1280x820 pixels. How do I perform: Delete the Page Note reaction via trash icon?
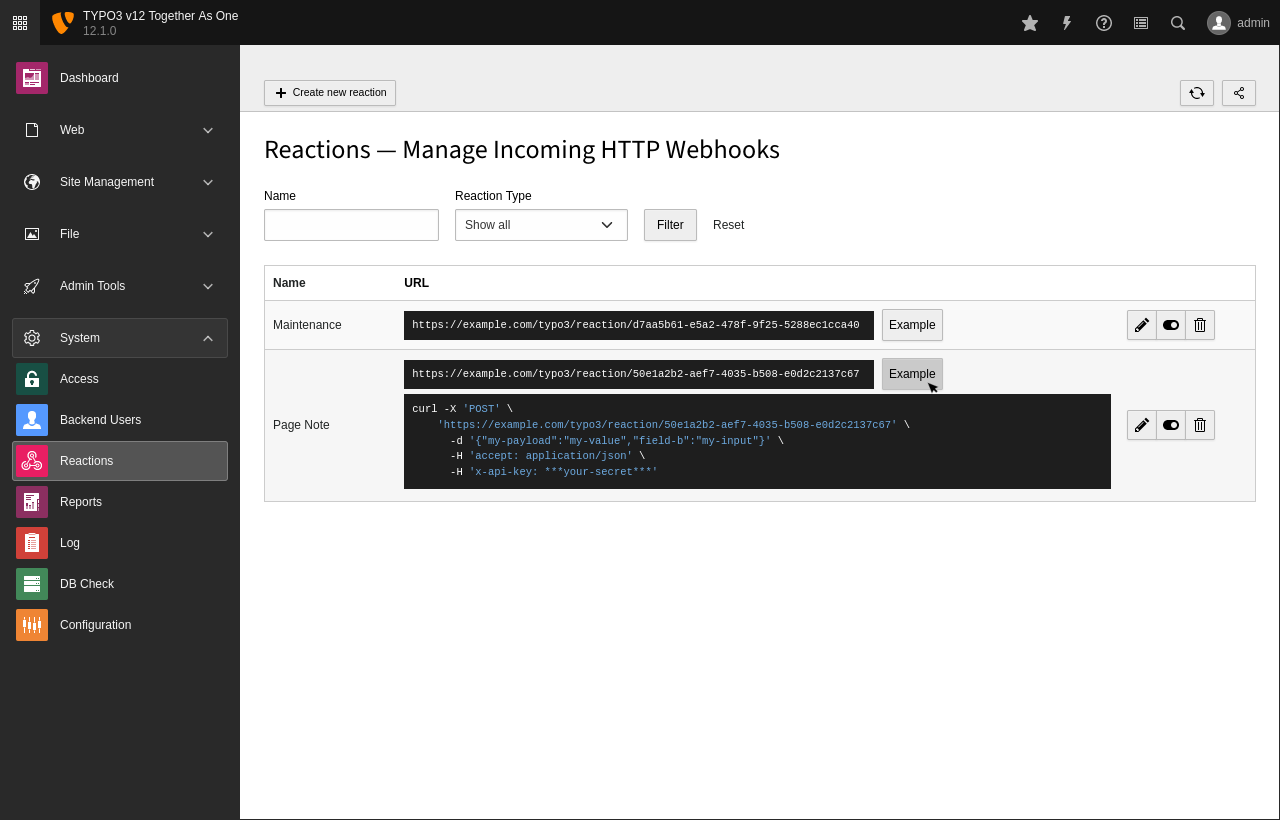coord(1199,424)
